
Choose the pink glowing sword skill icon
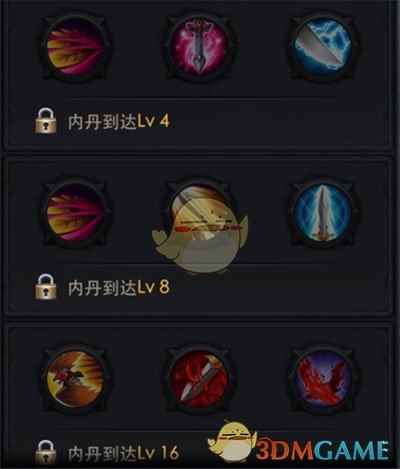(x=199, y=48)
